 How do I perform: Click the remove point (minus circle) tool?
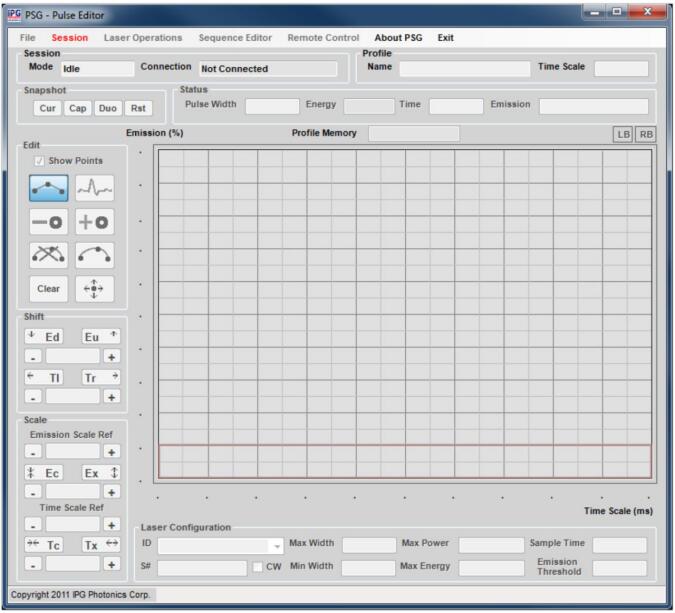49,222
